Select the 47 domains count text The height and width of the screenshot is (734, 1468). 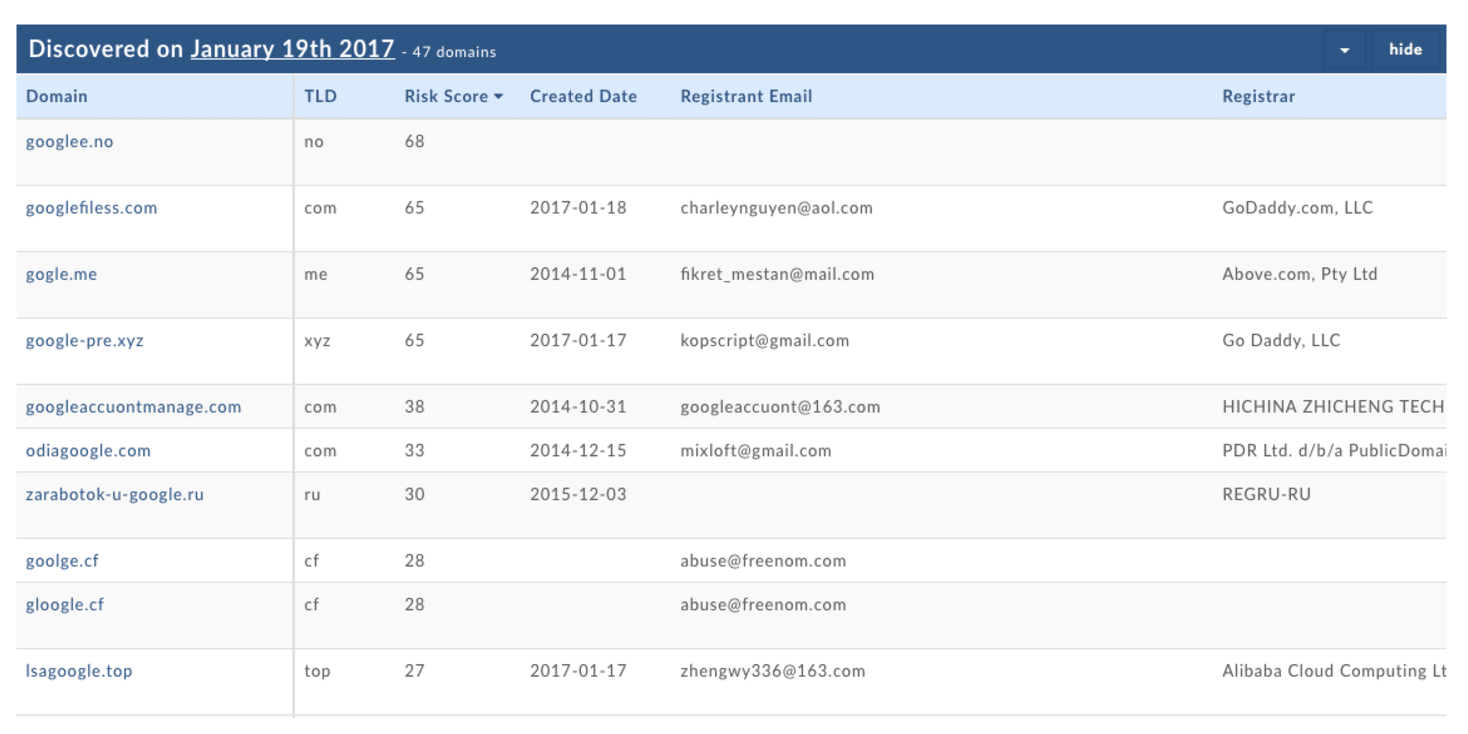point(454,52)
